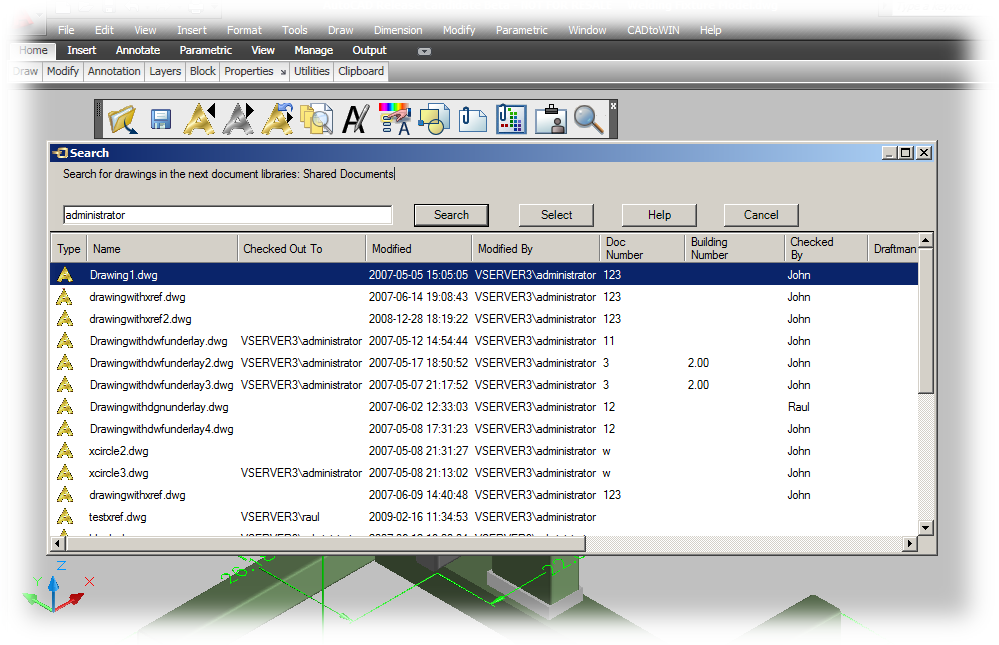Sort by the Modified By column header
Image resolution: width=999 pixels, height=645 pixels.
coord(535,249)
